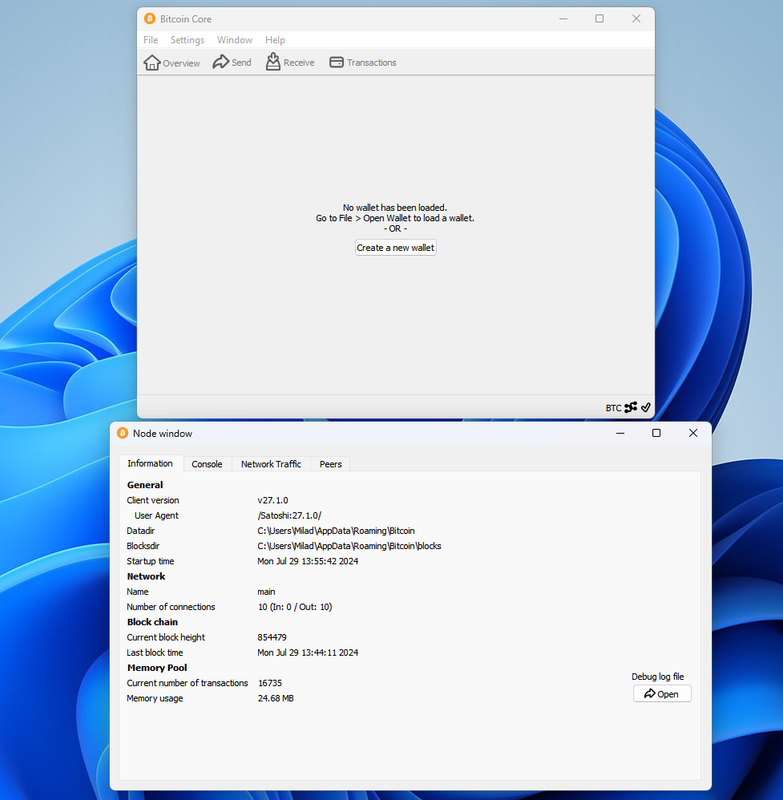The width and height of the screenshot is (783, 800).
Task: Click the Block chain section heading
Action: pyautogui.click(x=152, y=622)
